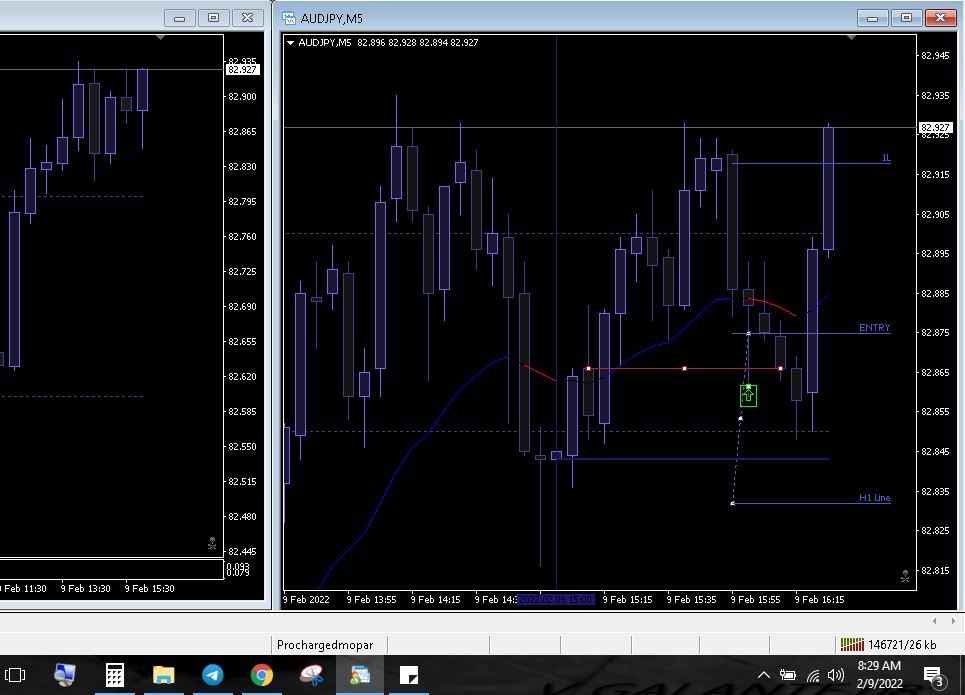Launch the Calculator from the taskbar
This screenshot has width=965, height=695.
114,675
